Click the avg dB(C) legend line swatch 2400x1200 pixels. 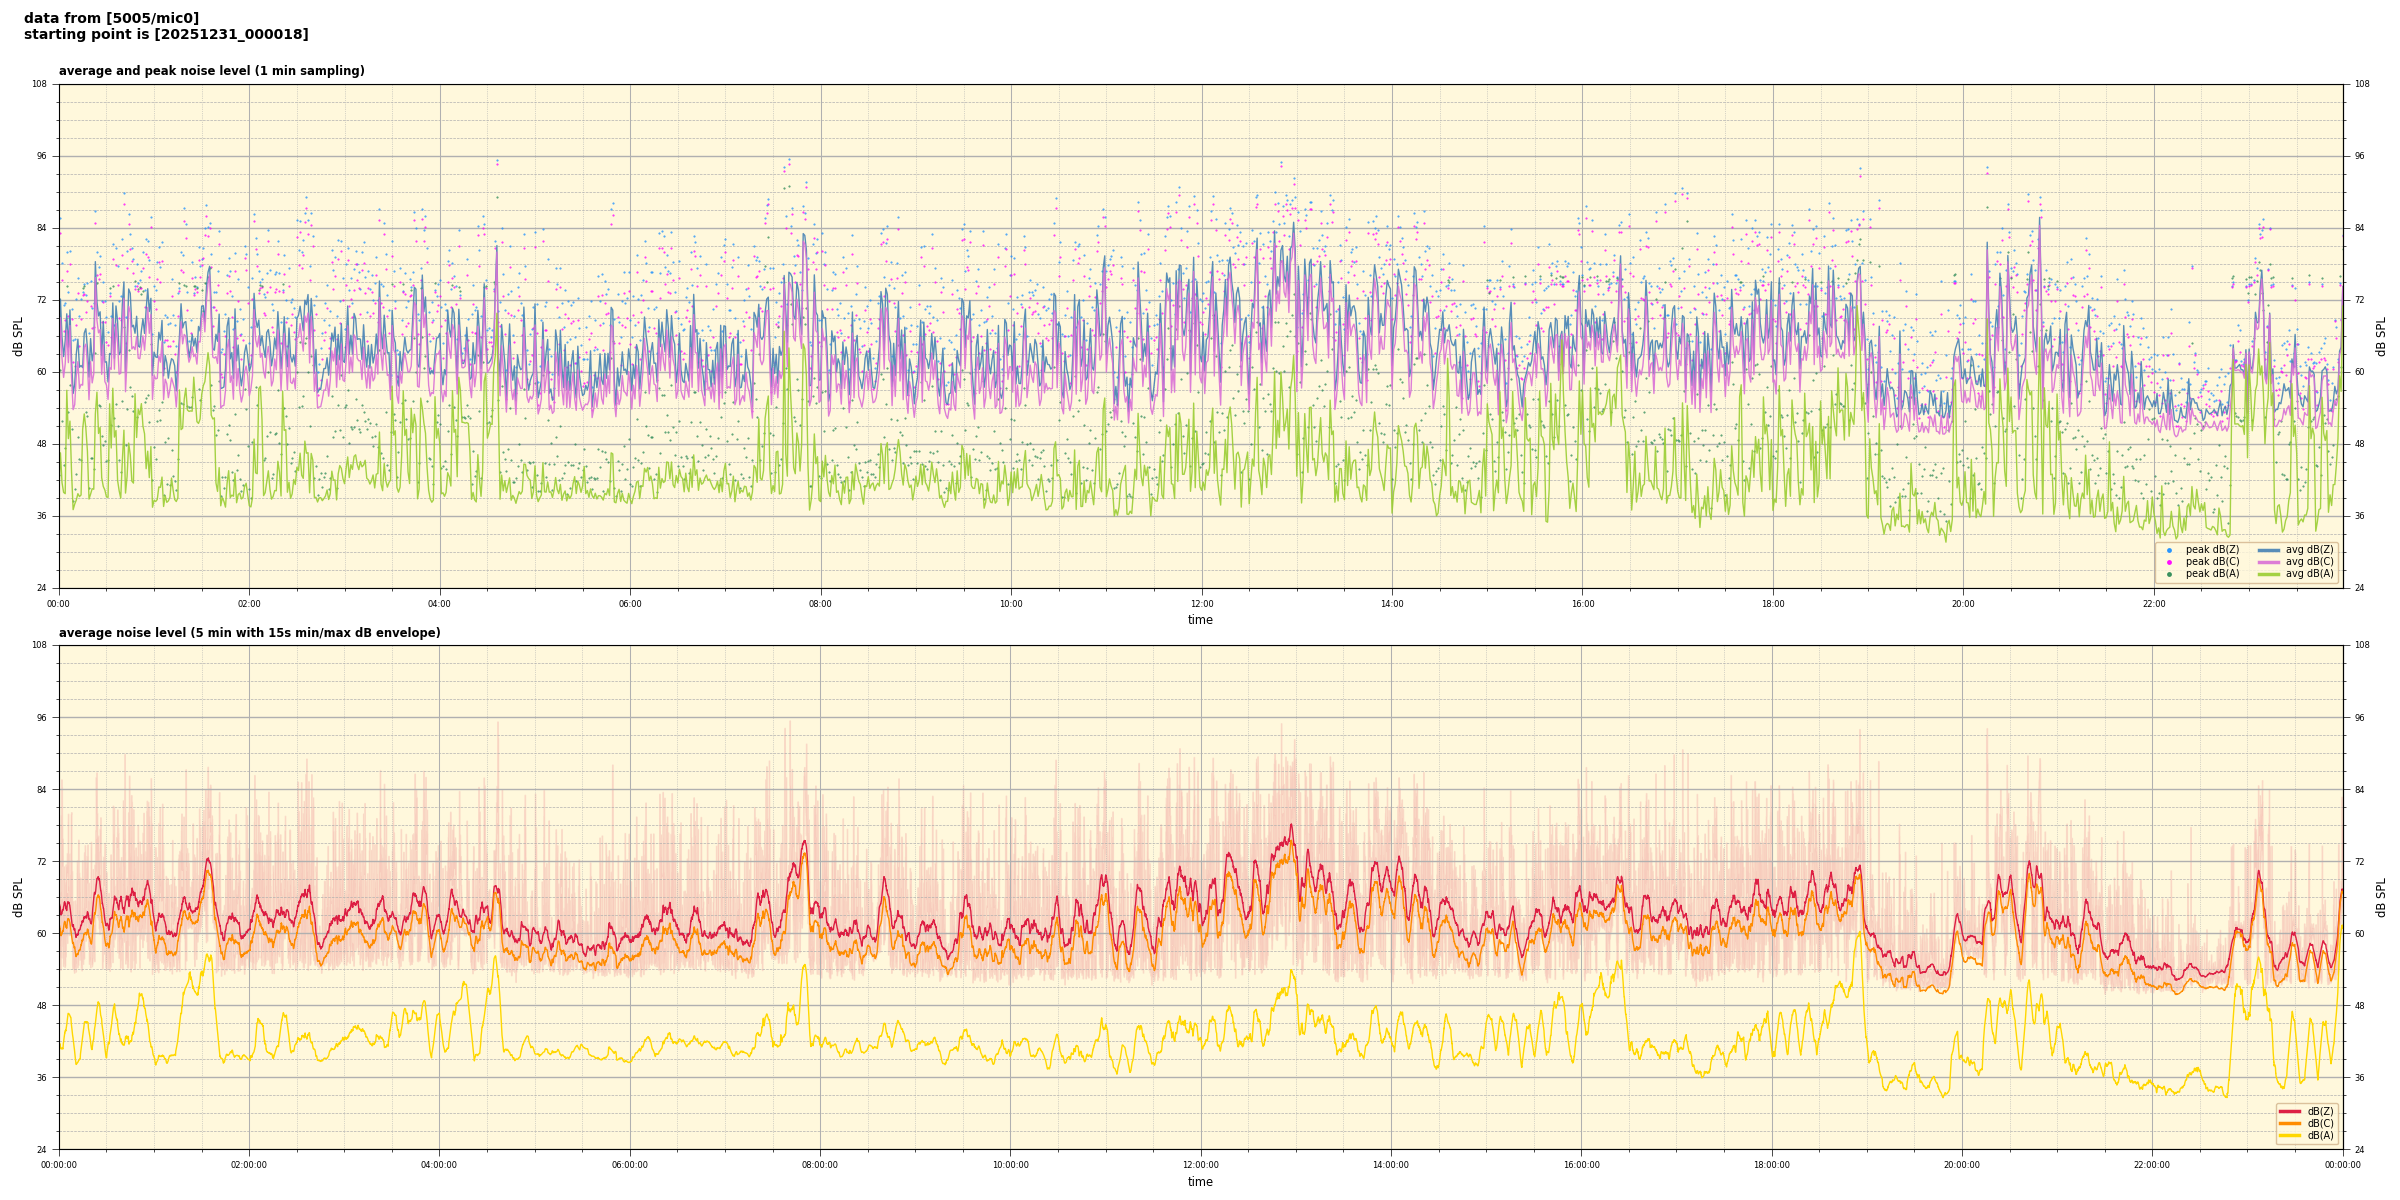point(2269,562)
